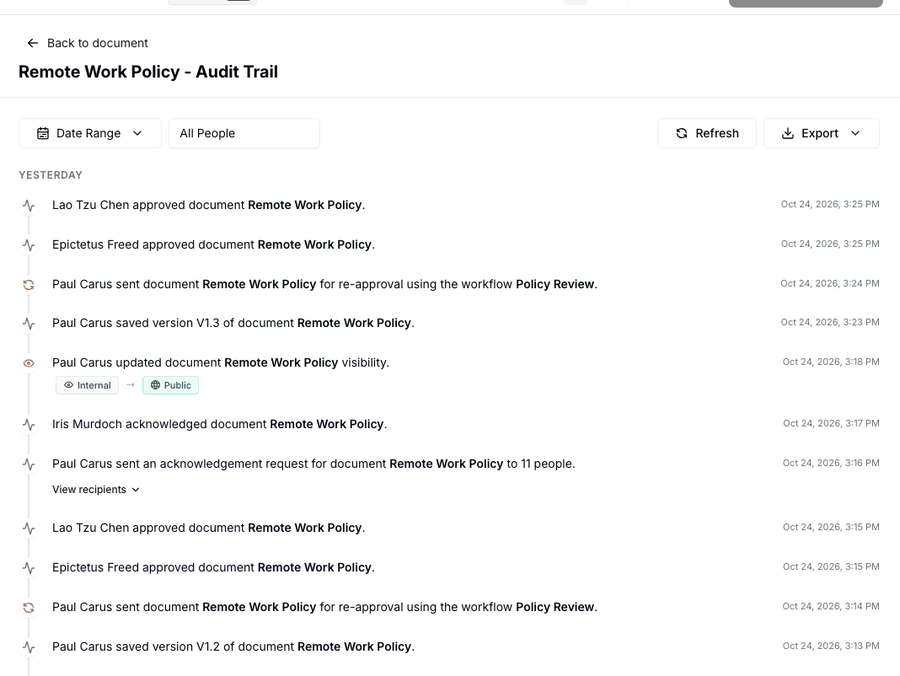Click 'Paul Carus saved version V1.2' entry
900x676 pixels.
[x=233, y=647]
